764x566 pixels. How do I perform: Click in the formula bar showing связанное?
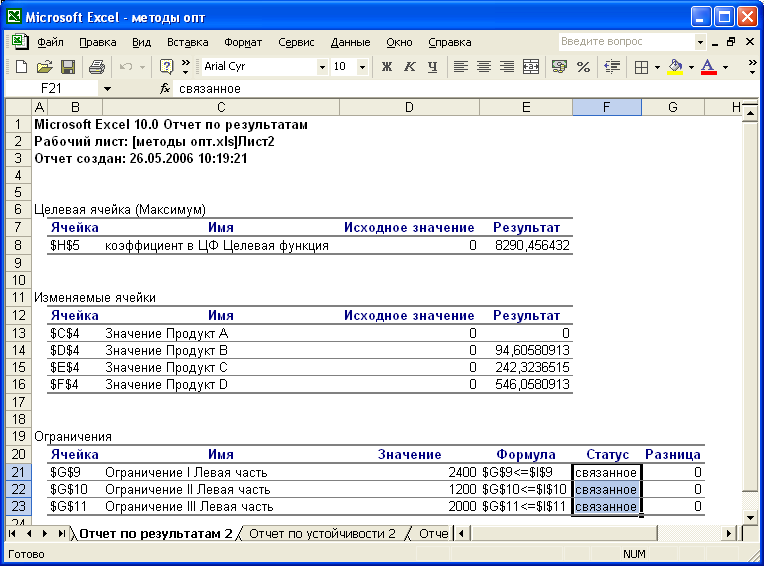coord(465,89)
